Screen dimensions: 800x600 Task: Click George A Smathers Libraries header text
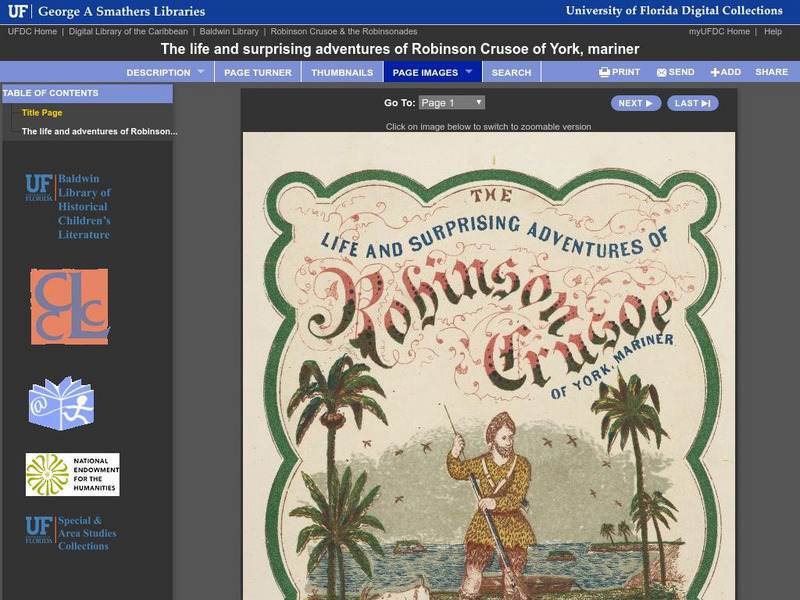(121, 11)
